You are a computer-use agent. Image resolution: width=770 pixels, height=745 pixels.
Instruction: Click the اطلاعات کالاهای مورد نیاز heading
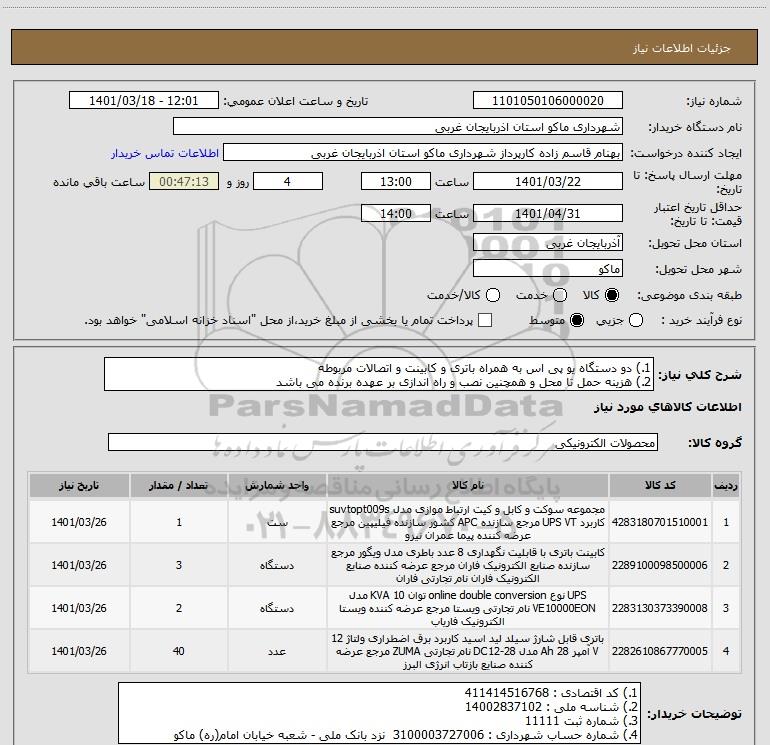tap(668, 407)
